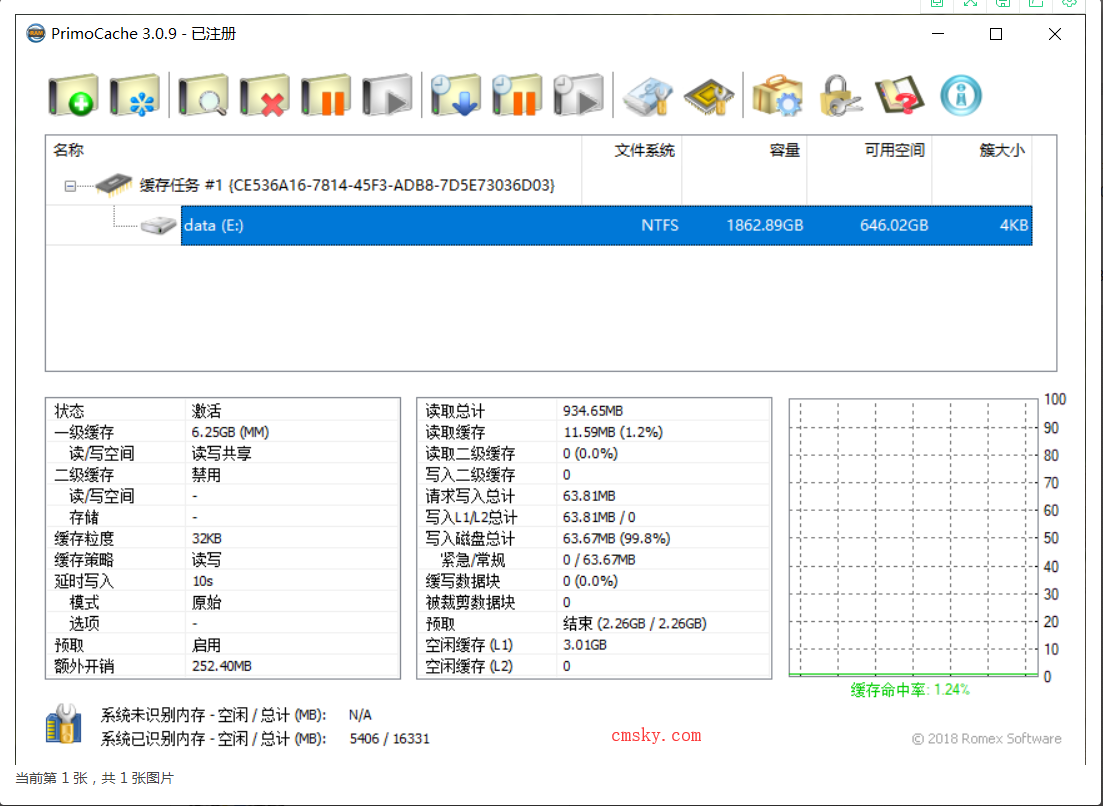This screenshot has height=806, width=1103.
Task: Resume prefetch with clock play icon
Action: (x=578, y=95)
